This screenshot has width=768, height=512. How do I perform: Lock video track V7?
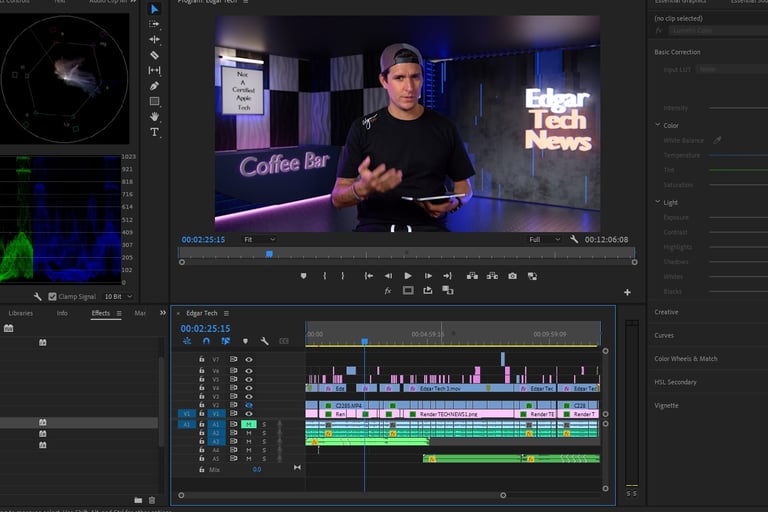(202, 359)
